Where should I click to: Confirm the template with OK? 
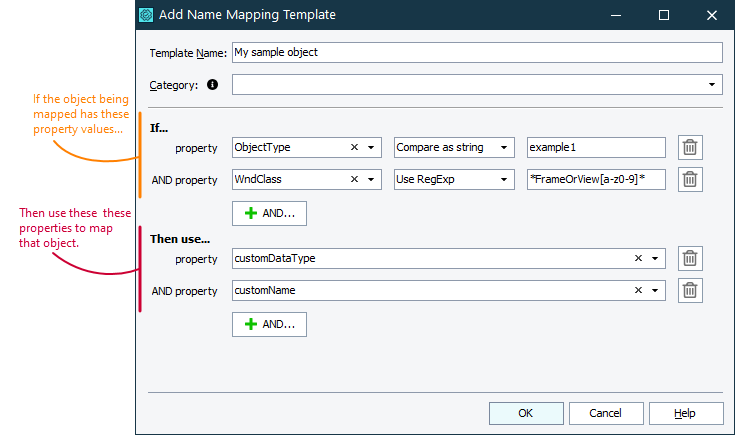coord(525,413)
